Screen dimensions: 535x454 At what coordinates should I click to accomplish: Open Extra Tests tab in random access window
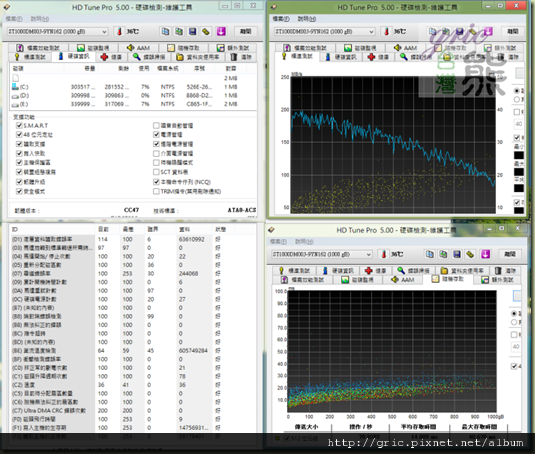tap(497, 280)
